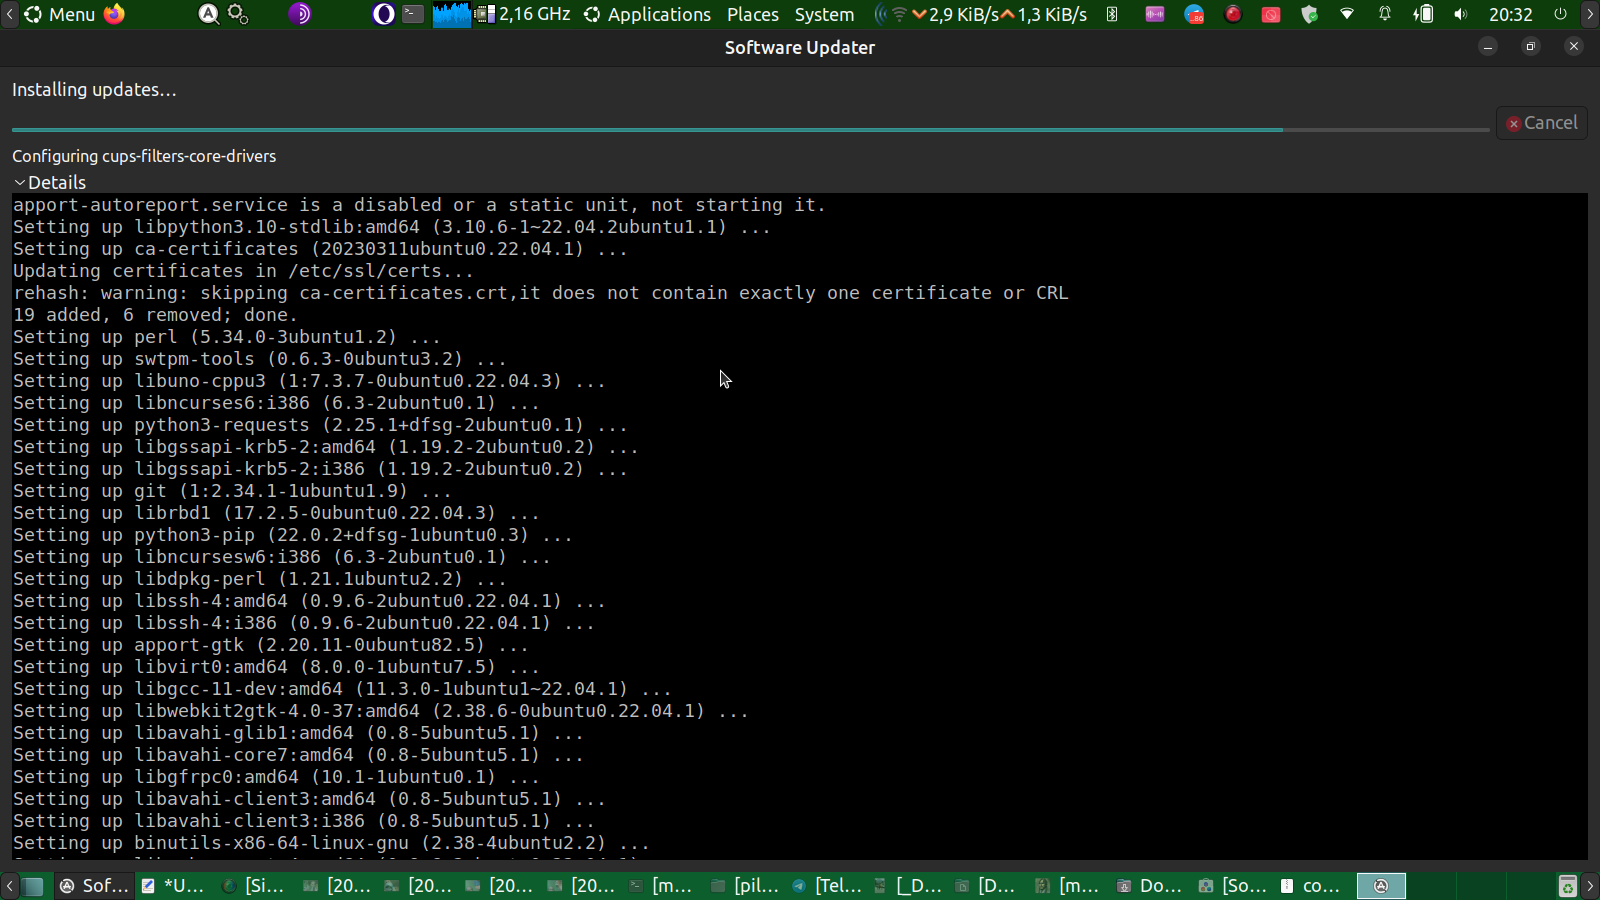Click the '19 added, 6 removed; done.' line
Screen dimensions: 1600x900
click(155, 315)
